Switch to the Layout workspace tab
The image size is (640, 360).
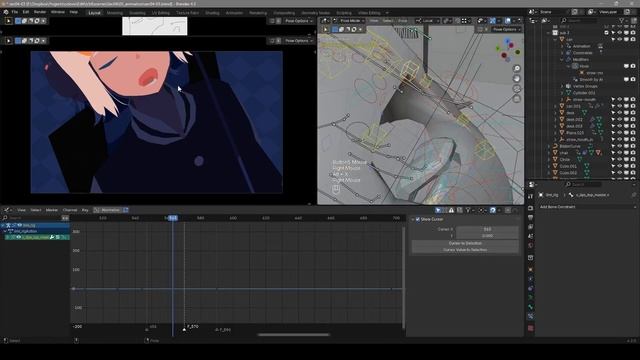94,13
